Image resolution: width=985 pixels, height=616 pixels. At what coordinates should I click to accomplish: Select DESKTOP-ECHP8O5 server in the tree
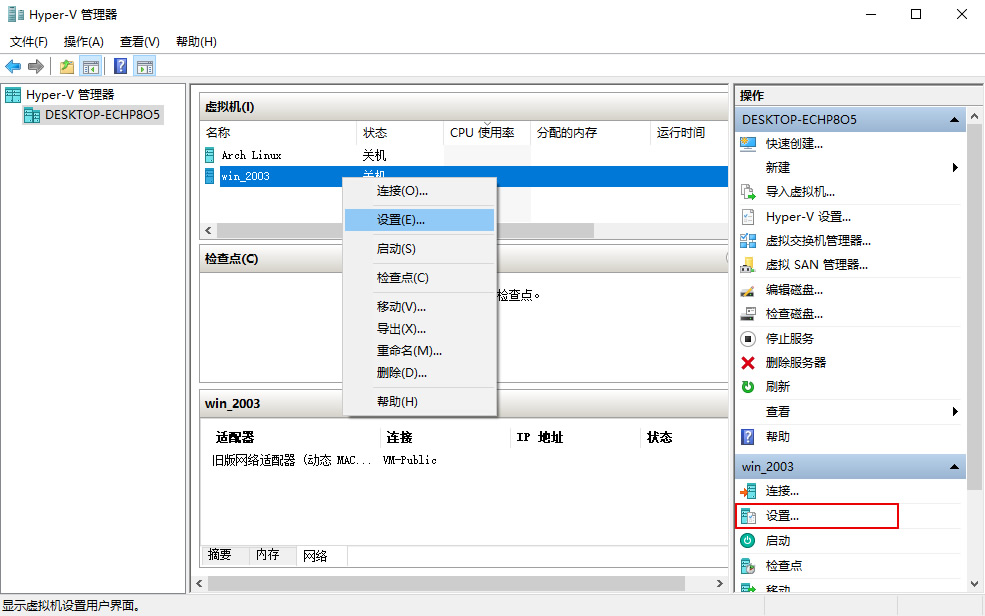pos(93,115)
